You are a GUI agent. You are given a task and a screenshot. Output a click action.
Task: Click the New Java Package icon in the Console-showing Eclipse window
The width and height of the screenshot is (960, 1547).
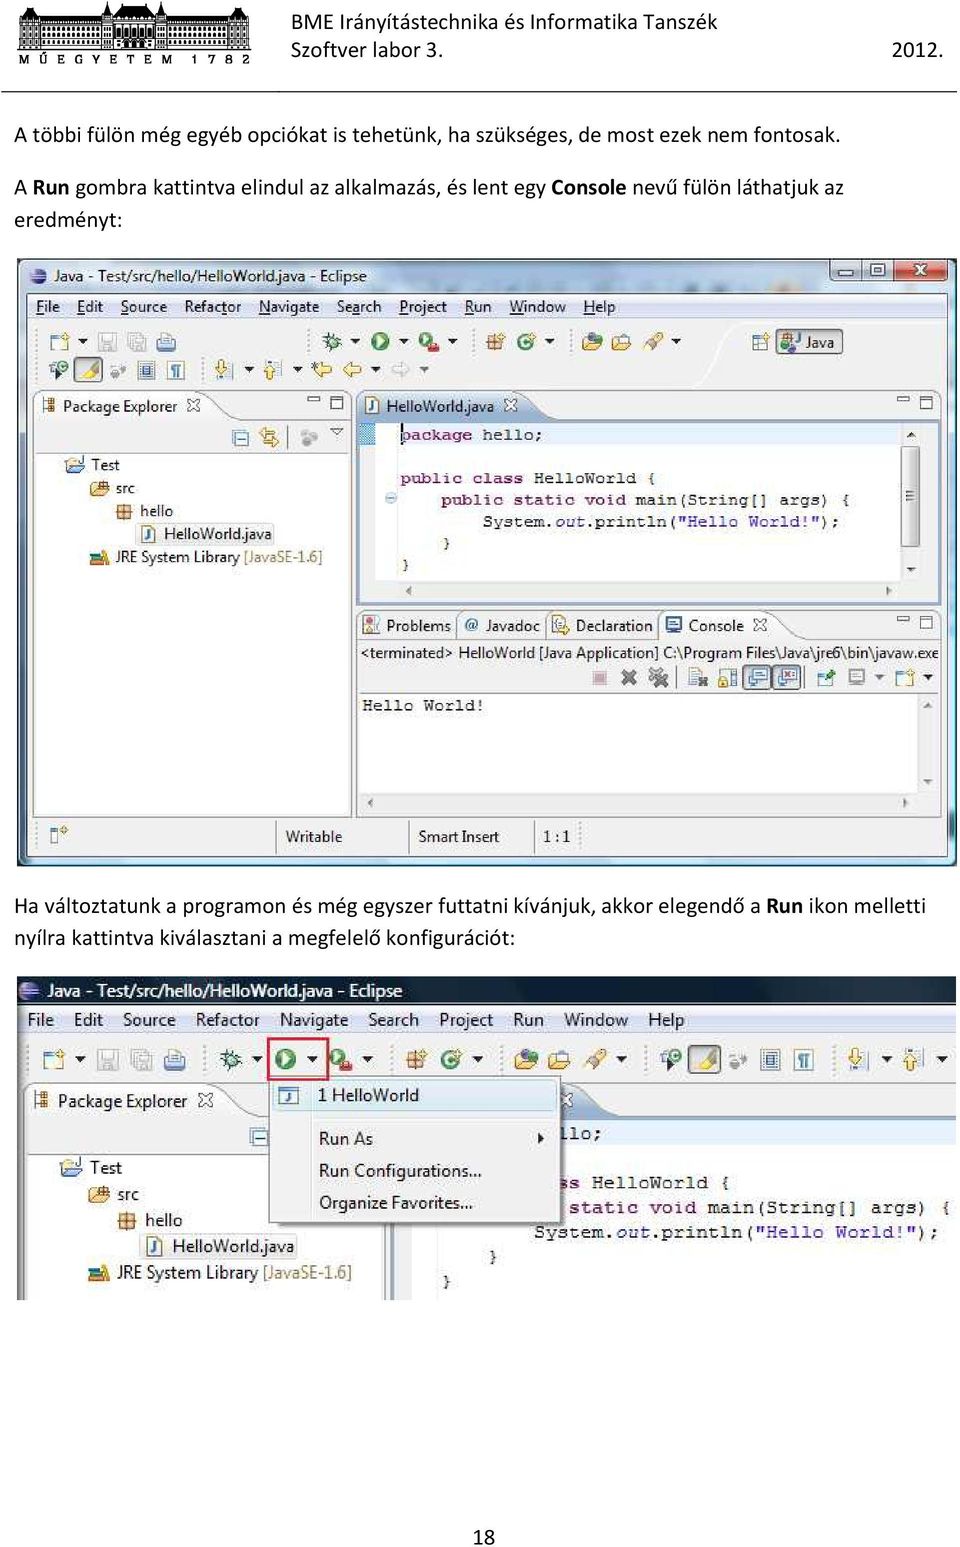[495, 342]
